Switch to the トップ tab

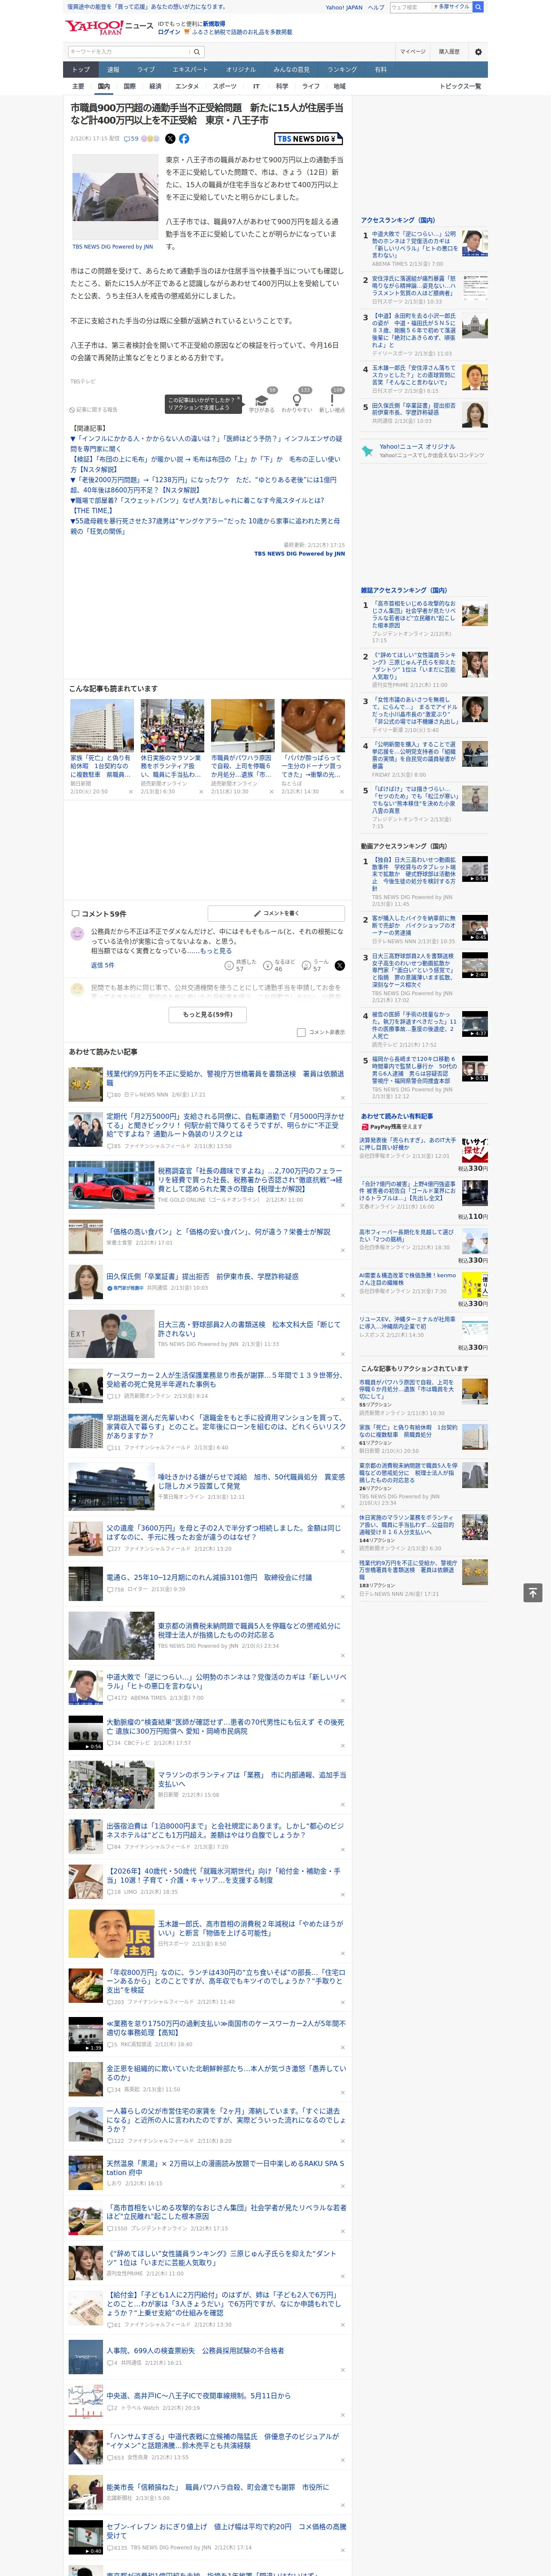point(81,70)
